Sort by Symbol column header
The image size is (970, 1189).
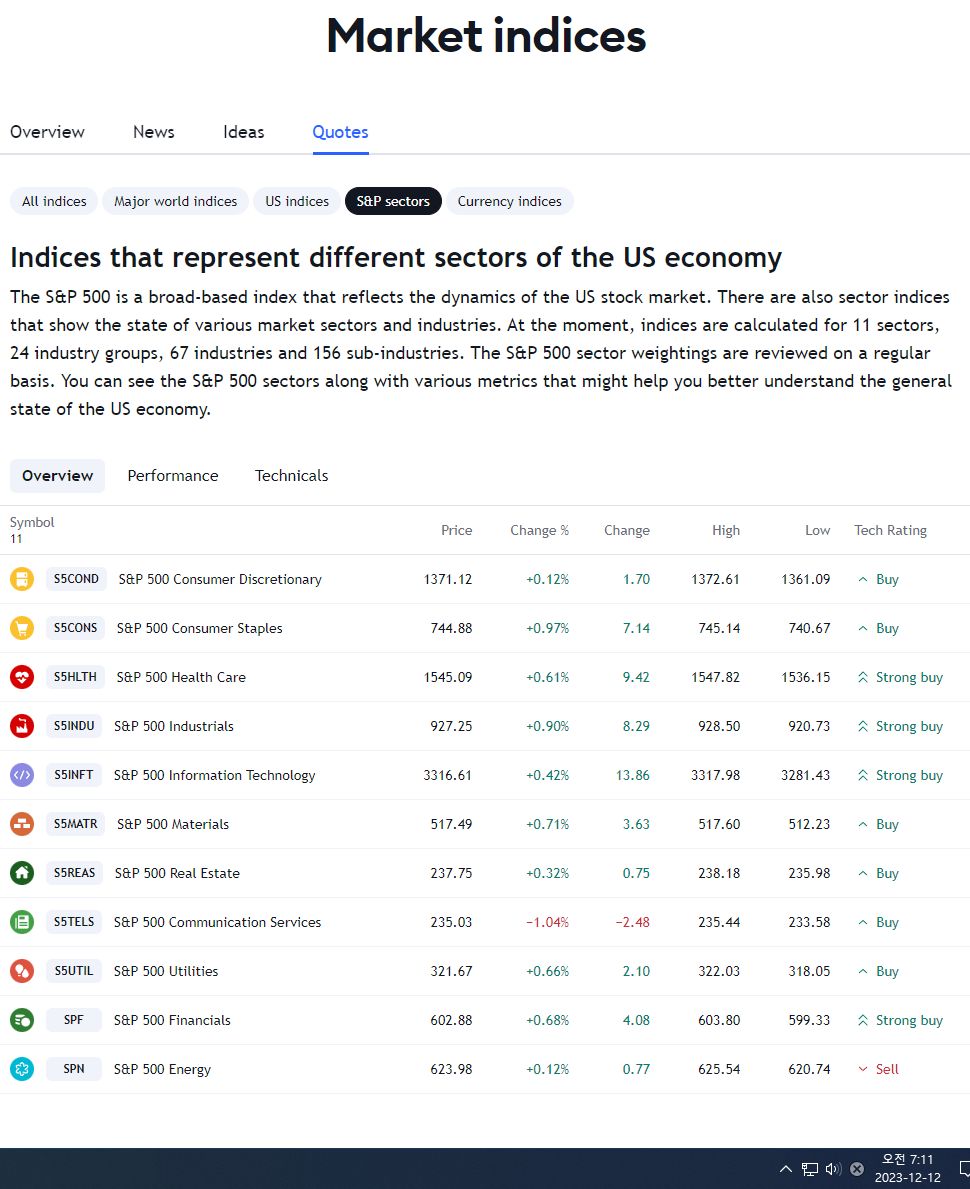(x=32, y=522)
